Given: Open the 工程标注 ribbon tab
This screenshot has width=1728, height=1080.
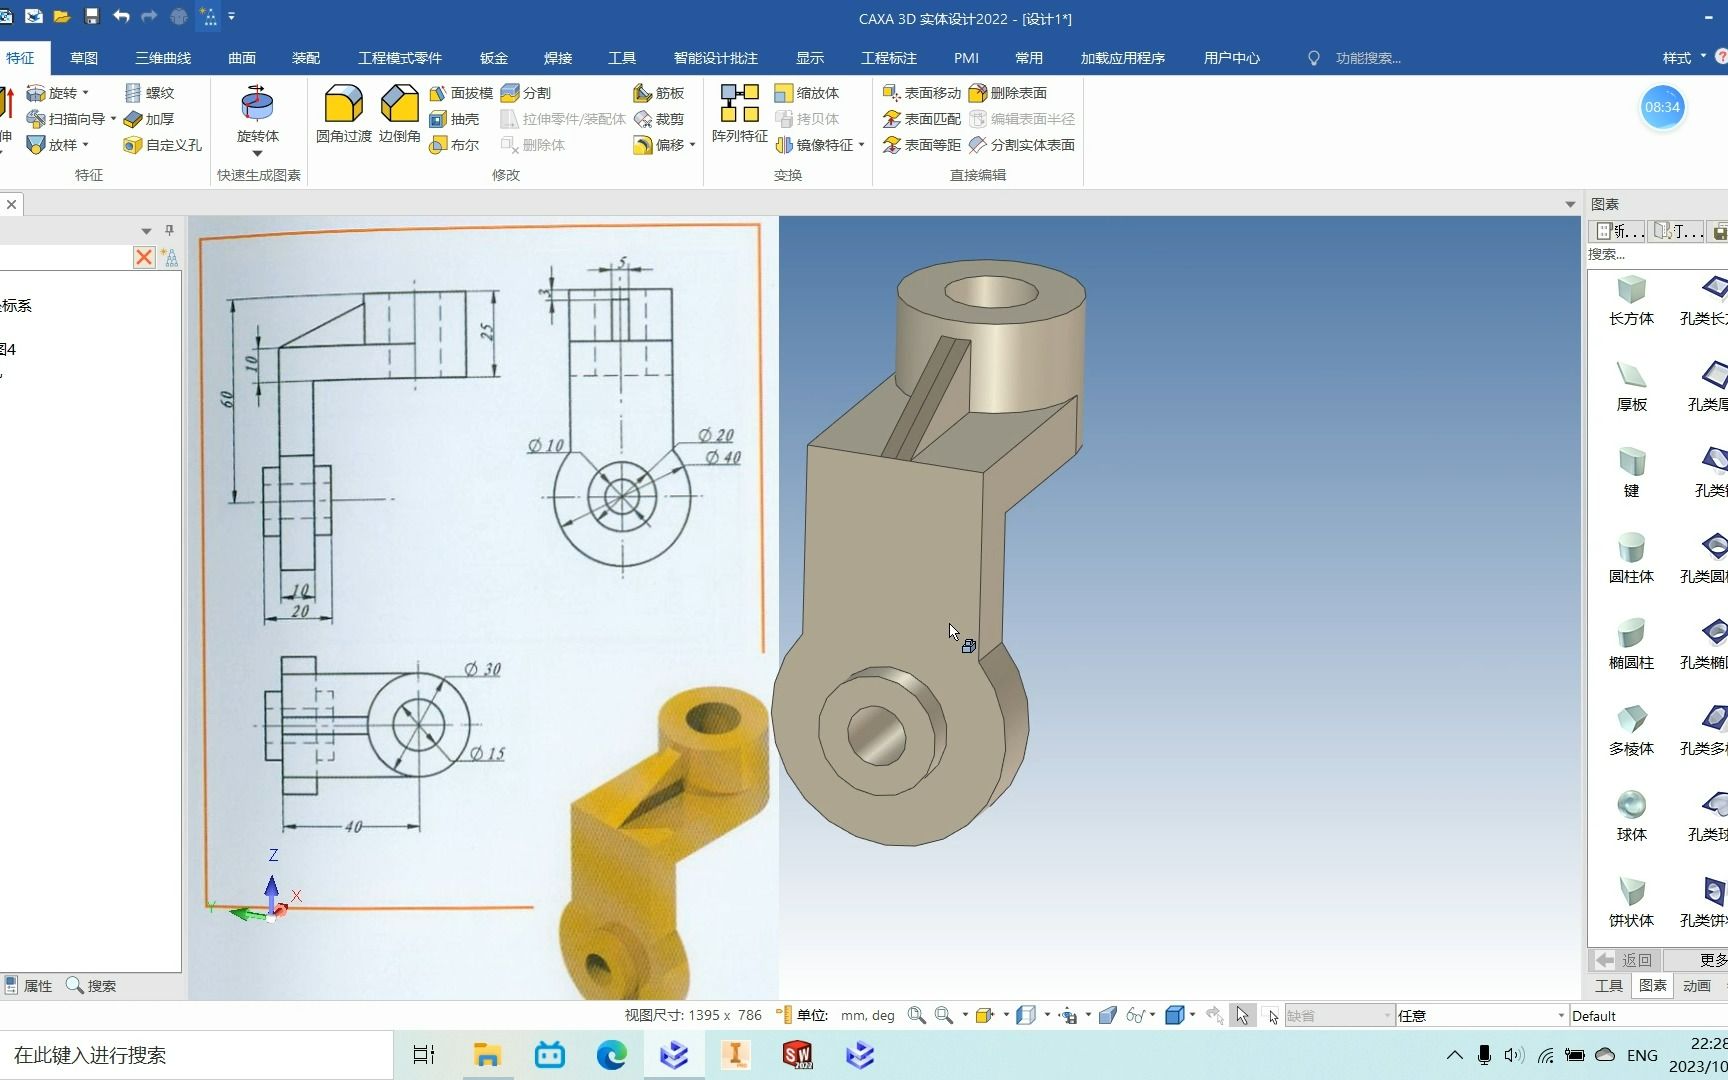Looking at the screenshot, I should point(889,58).
